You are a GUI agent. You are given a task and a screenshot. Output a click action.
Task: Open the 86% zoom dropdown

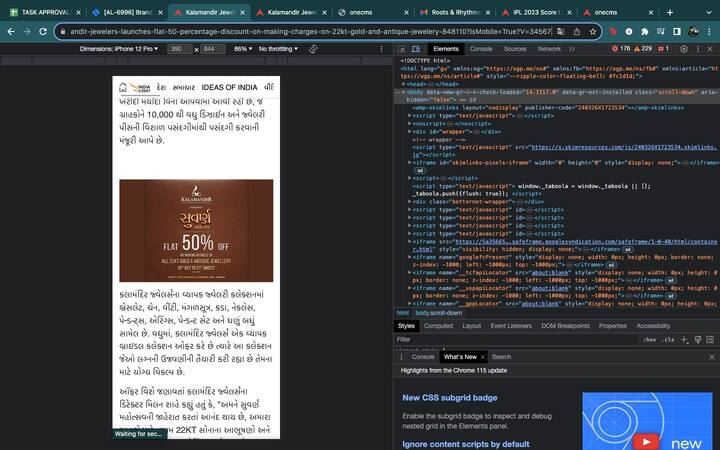tap(243, 48)
